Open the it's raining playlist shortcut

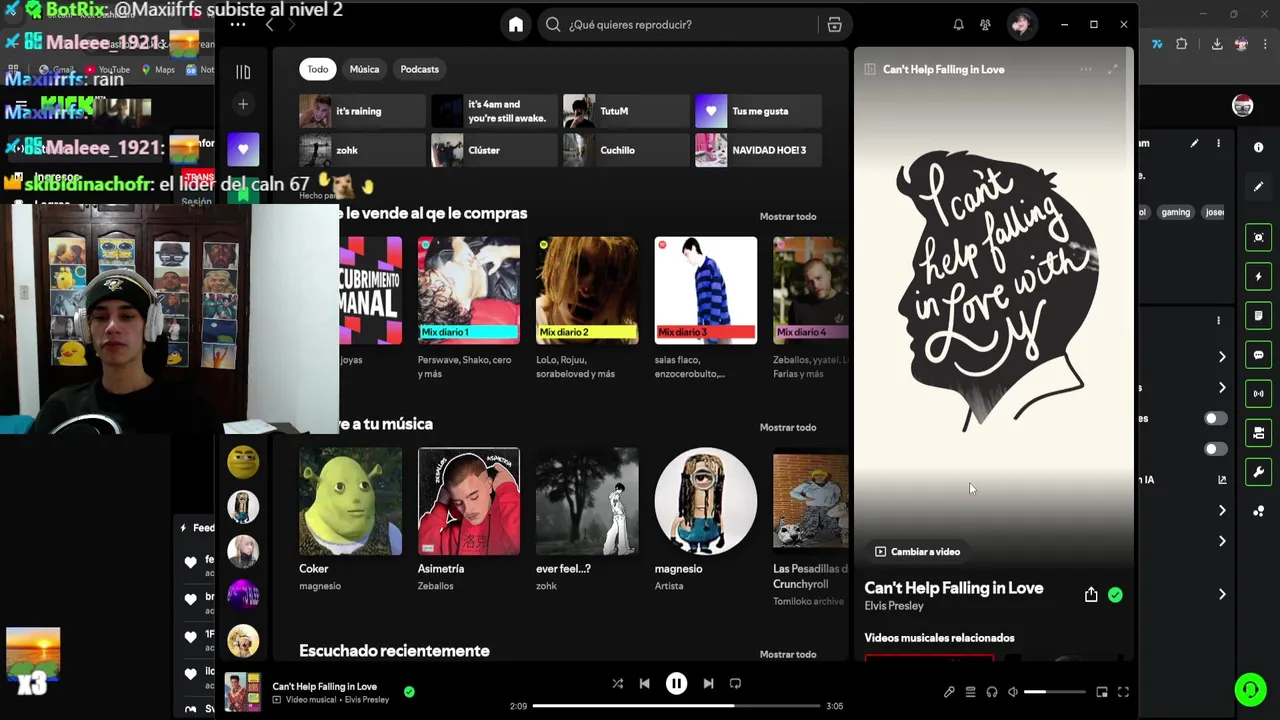tap(362, 111)
